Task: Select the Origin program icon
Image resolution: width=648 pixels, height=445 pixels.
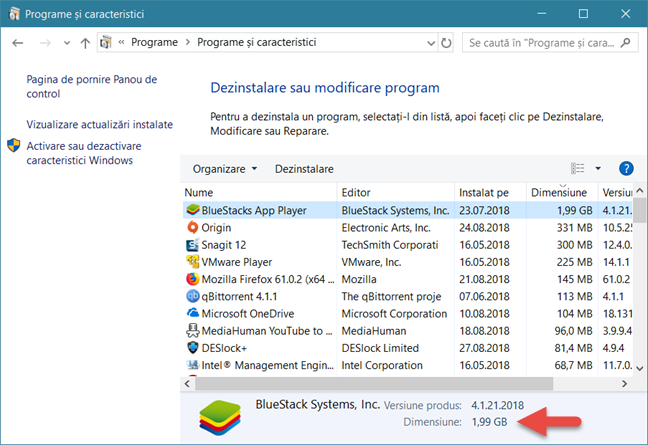Action: point(193,227)
